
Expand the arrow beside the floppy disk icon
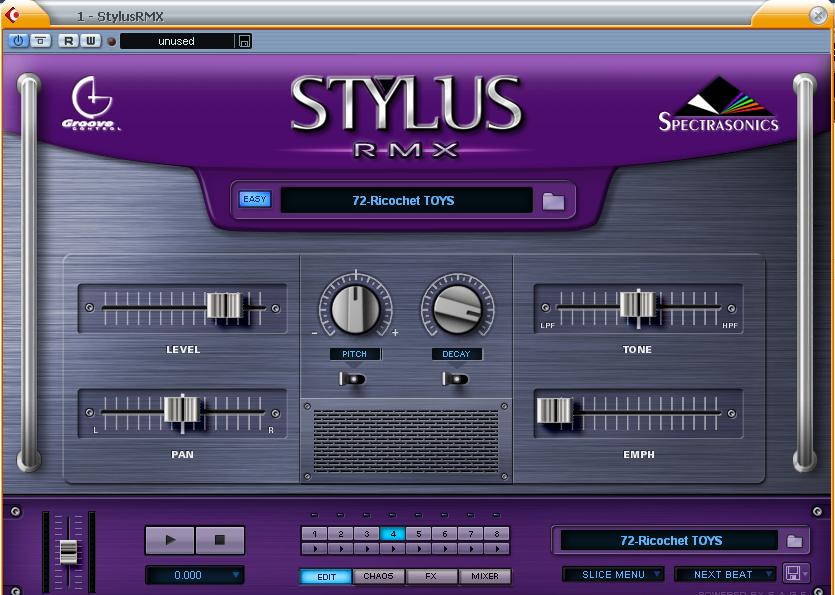click(805, 574)
